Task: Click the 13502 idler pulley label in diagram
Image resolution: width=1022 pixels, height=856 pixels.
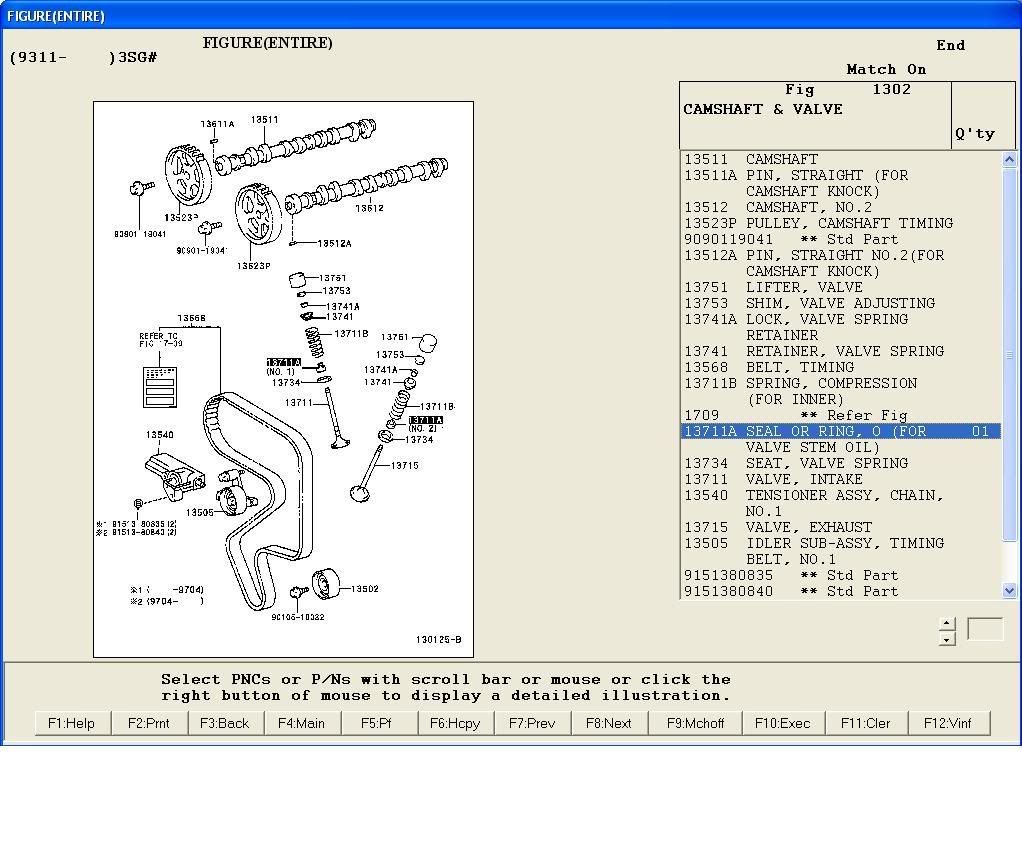Action: tap(364, 589)
